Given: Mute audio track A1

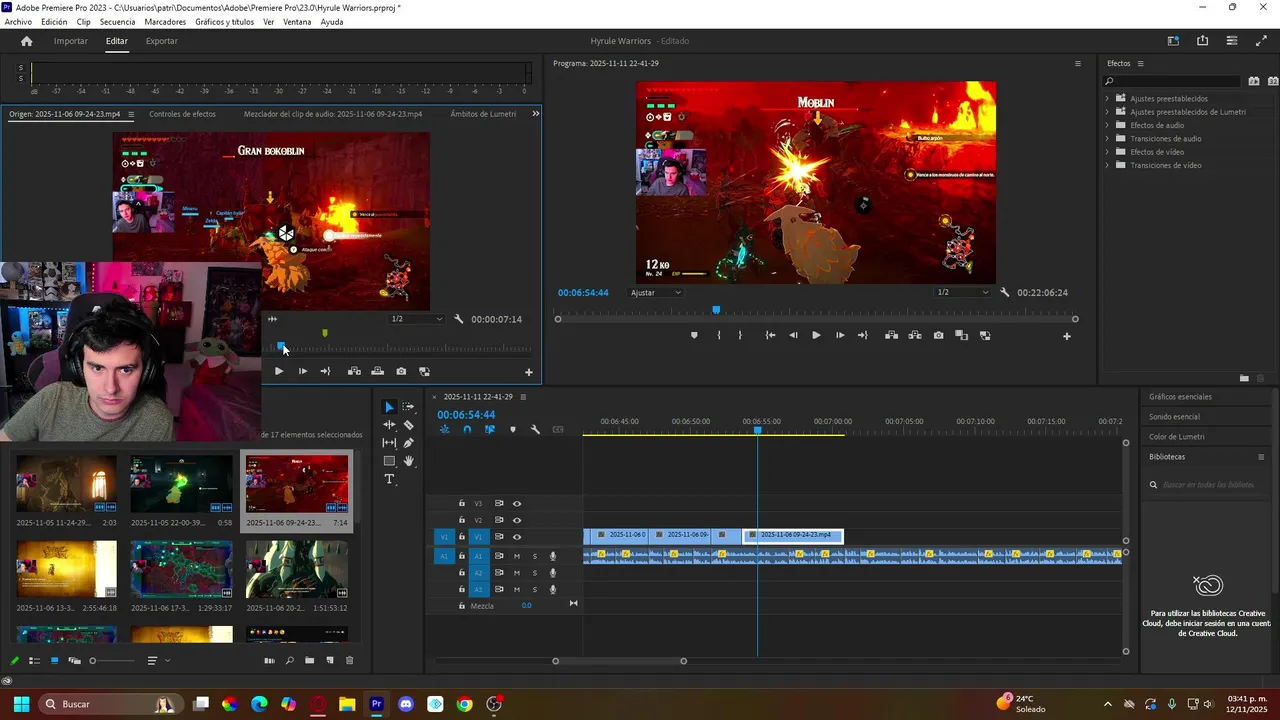Looking at the screenshot, I should 517,556.
